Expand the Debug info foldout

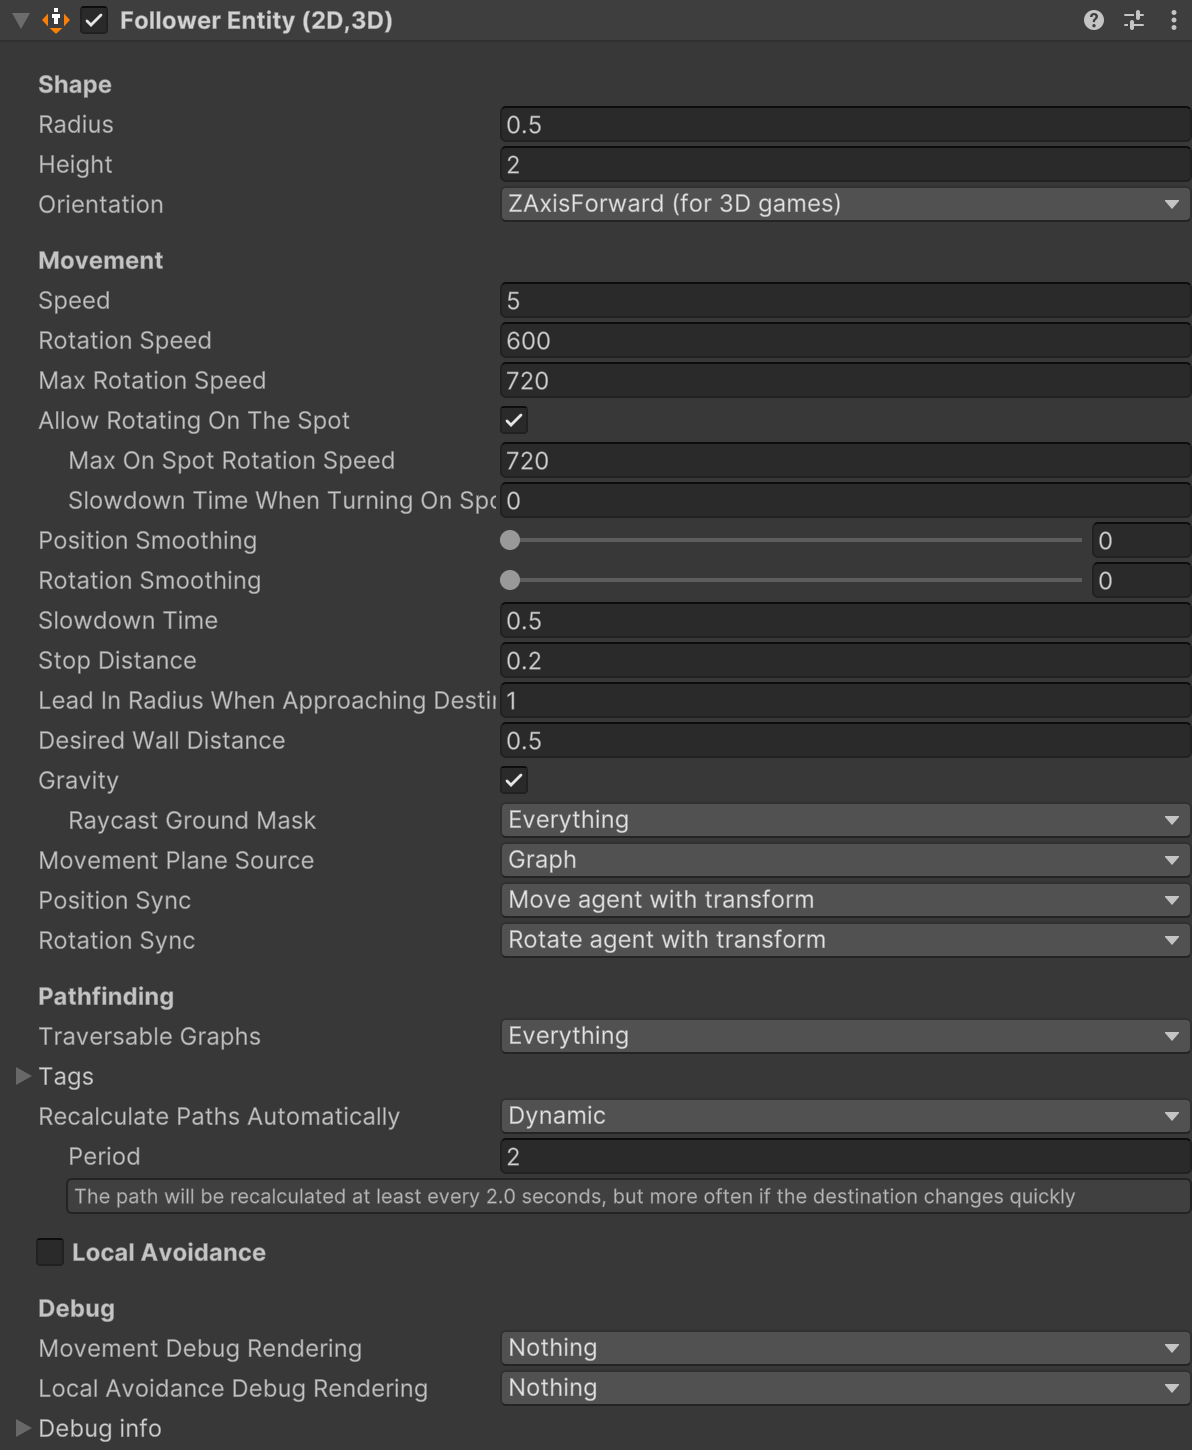[24, 1429]
